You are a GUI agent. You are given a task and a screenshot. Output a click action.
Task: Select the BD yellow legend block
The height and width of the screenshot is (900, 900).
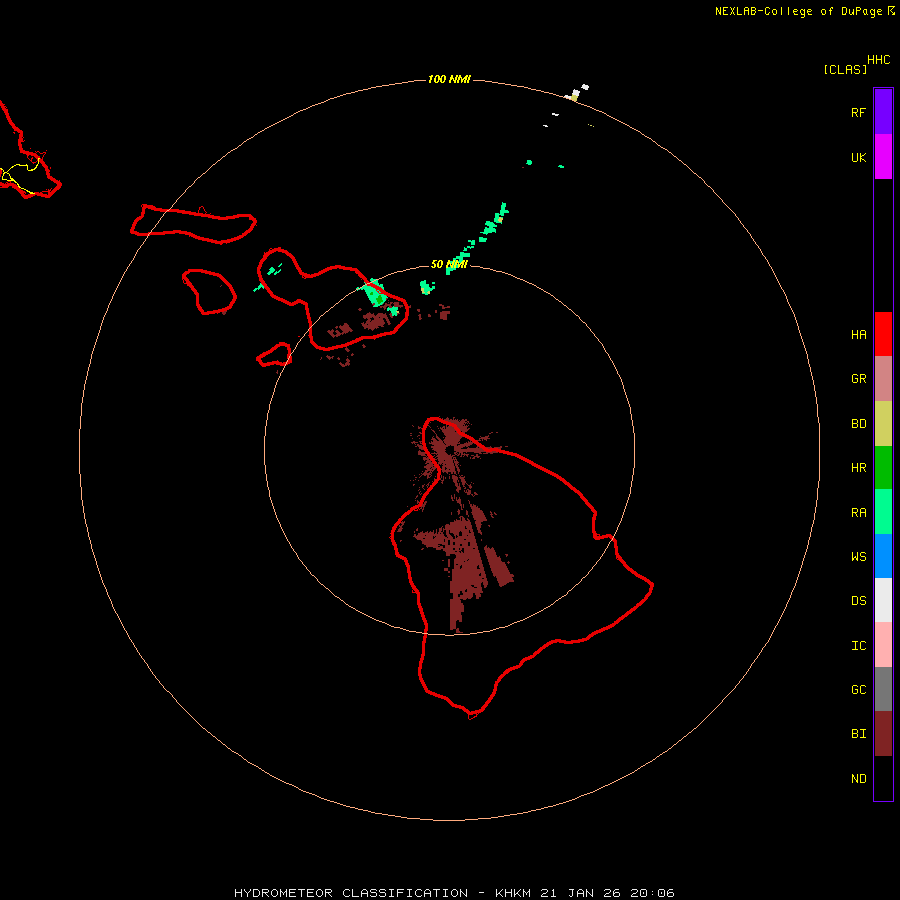(x=883, y=423)
